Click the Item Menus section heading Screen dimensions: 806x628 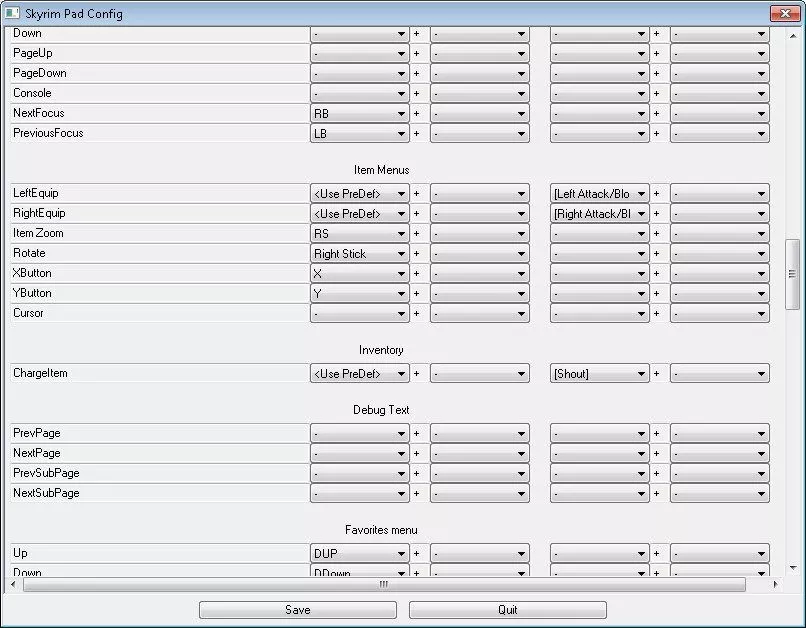click(x=381, y=170)
